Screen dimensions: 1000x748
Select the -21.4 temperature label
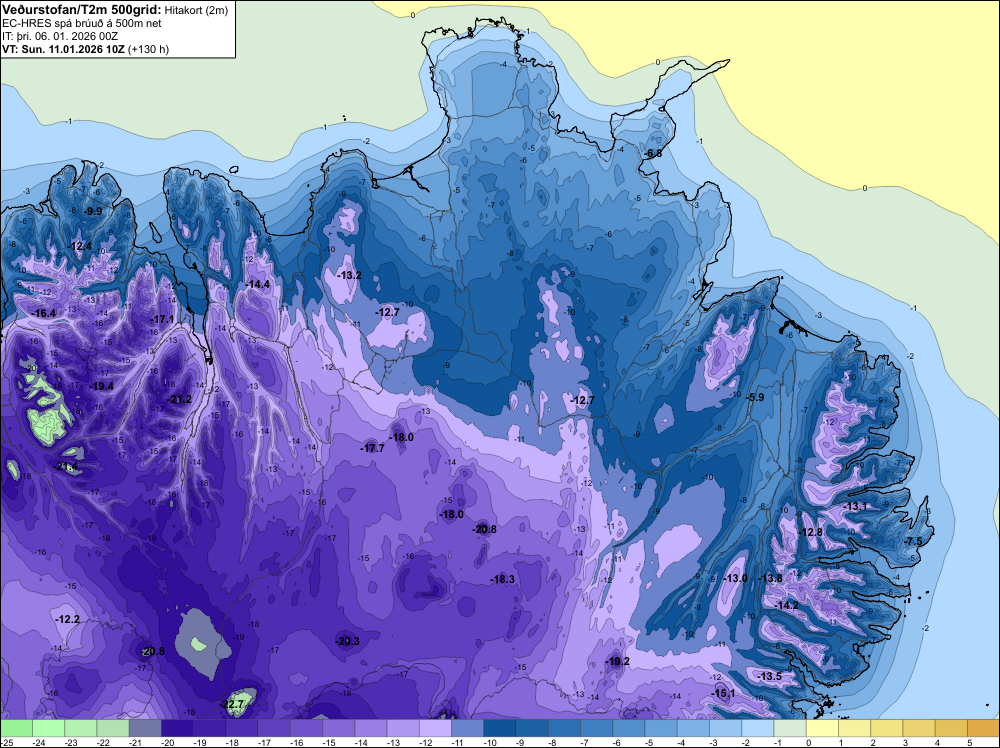[67, 467]
